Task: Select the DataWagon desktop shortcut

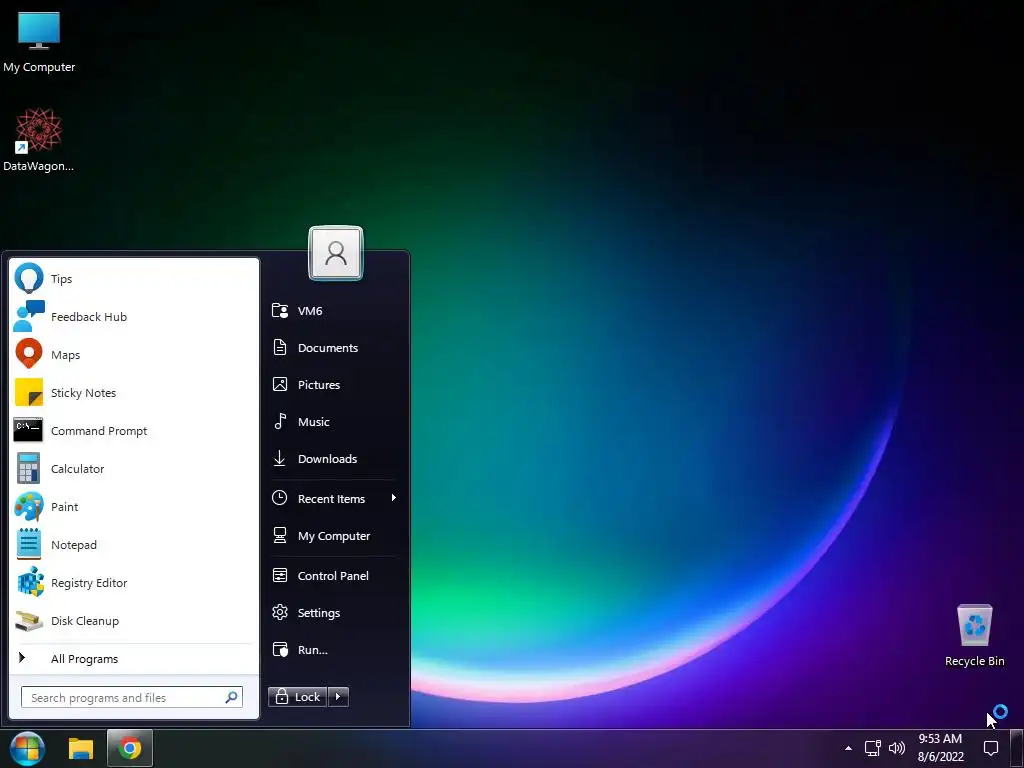Action: pos(39,140)
